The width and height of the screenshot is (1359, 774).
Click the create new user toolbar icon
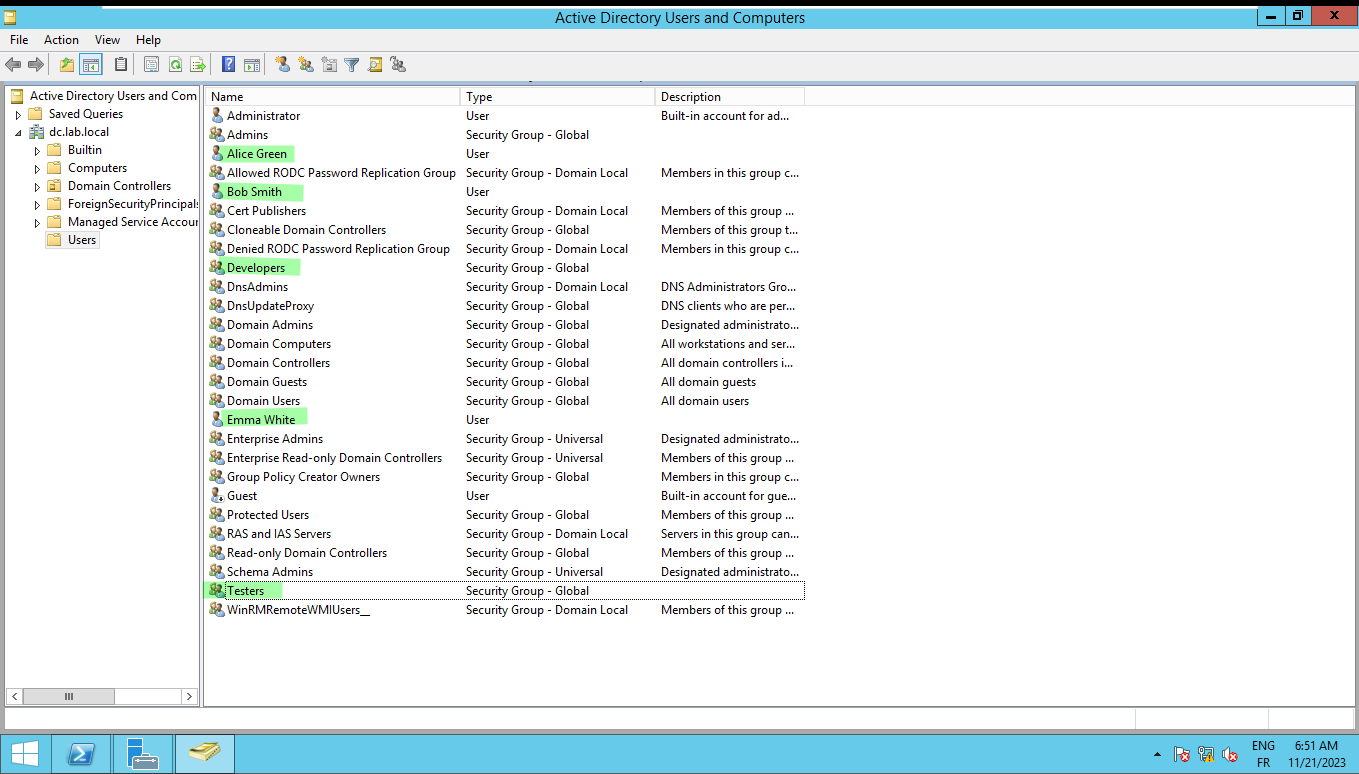coord(283,65)
